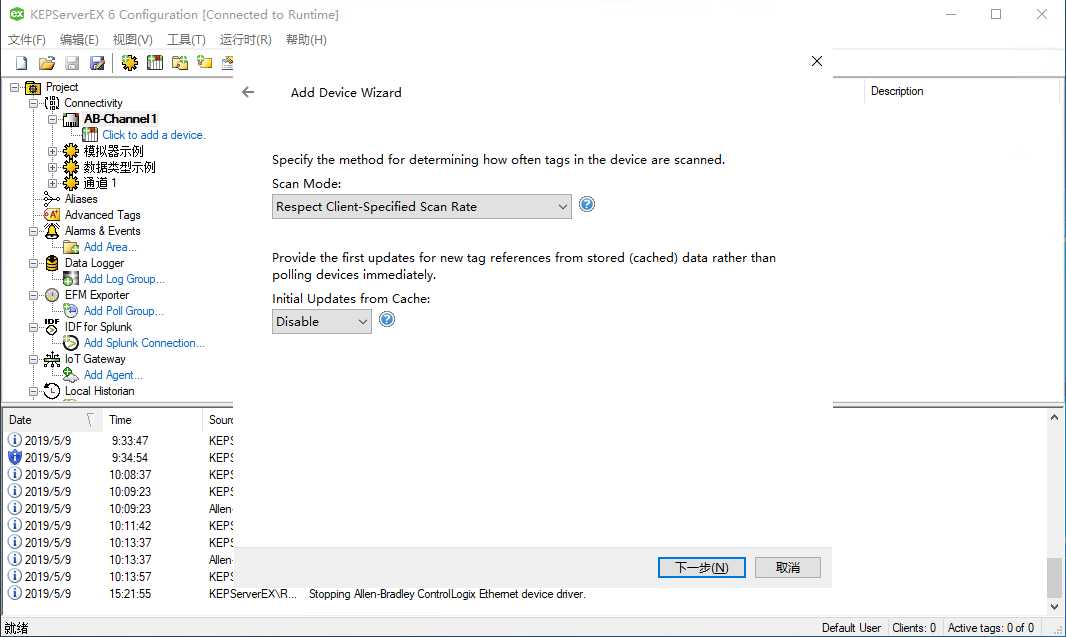Click the Add Poll Group... link

[123, 311]
